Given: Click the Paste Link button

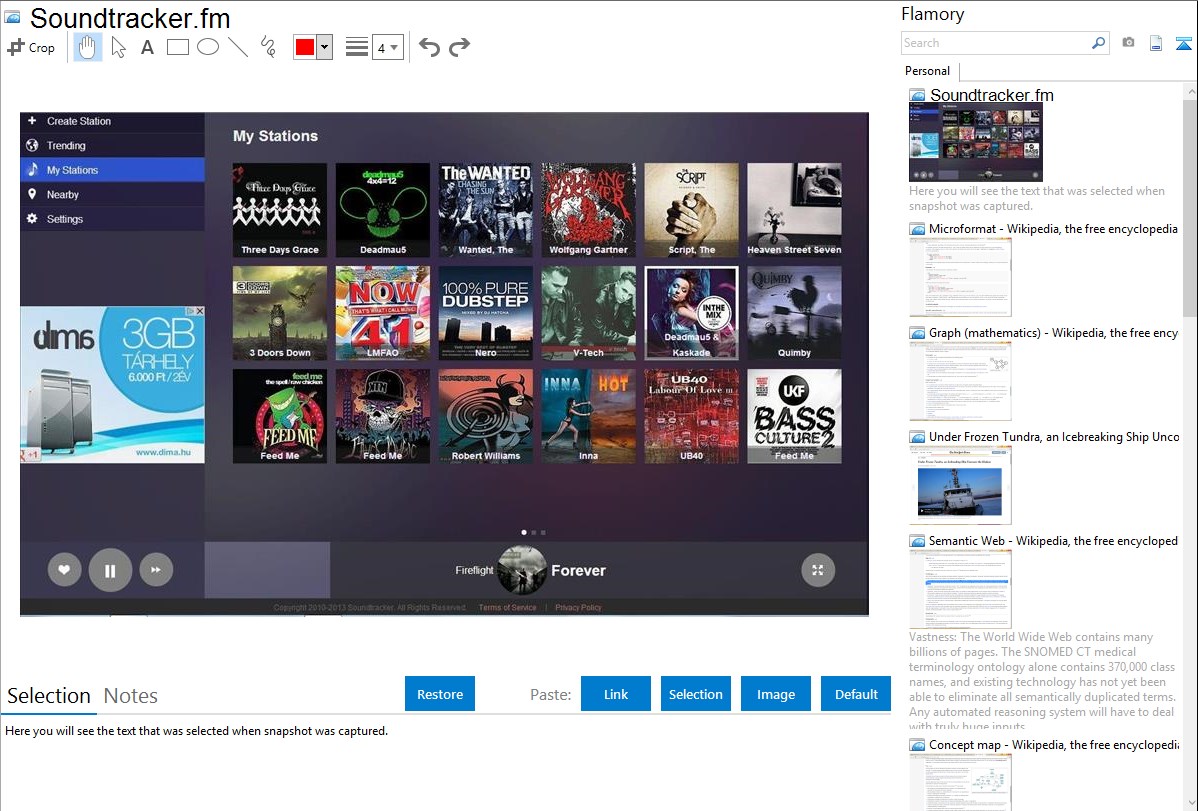Looking at the screenshot, I should pyautogui.click(x=616, y=694).
